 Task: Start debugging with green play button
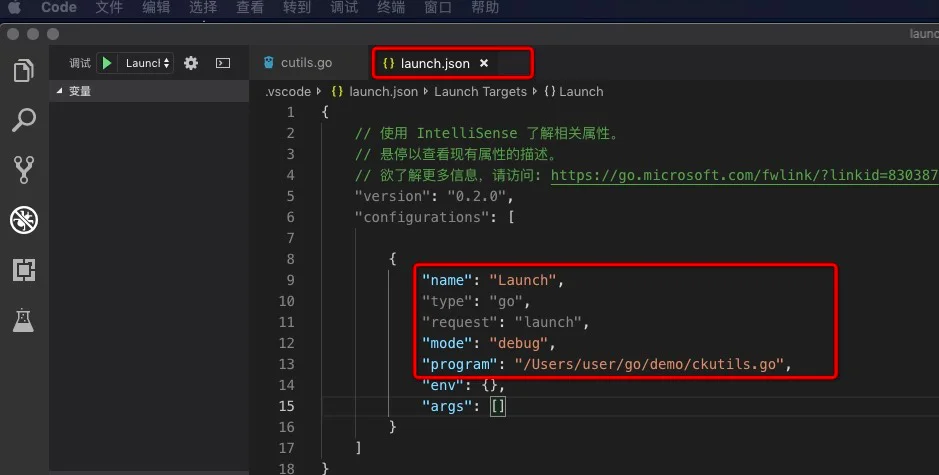[106, 63]
